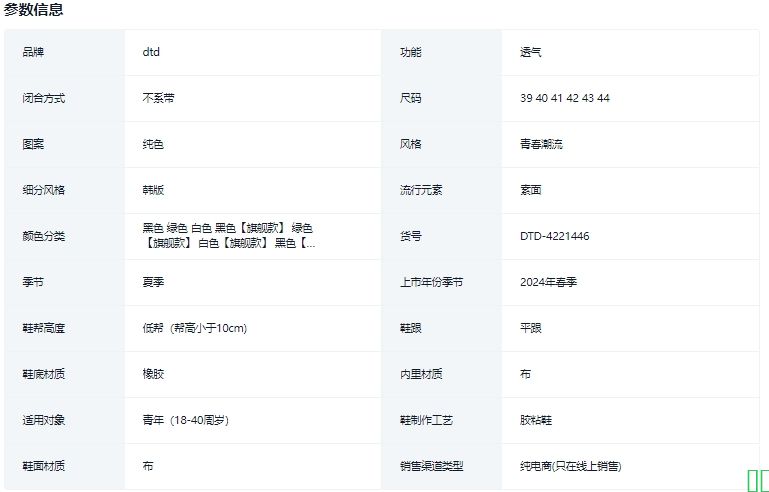Click the 参数信息 heading
The width and height of the screenshot is (769, 492).
pyautogui.click(x=33, y=10)
